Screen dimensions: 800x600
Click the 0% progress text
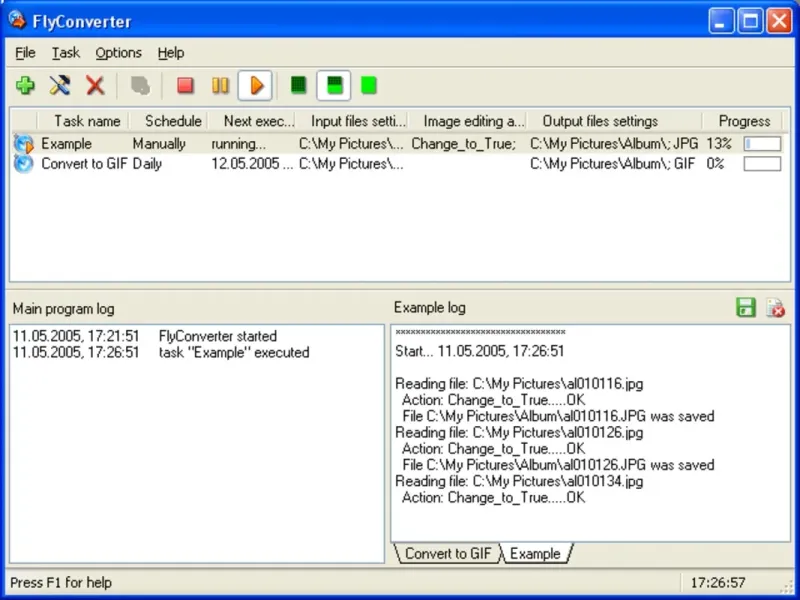715,164
